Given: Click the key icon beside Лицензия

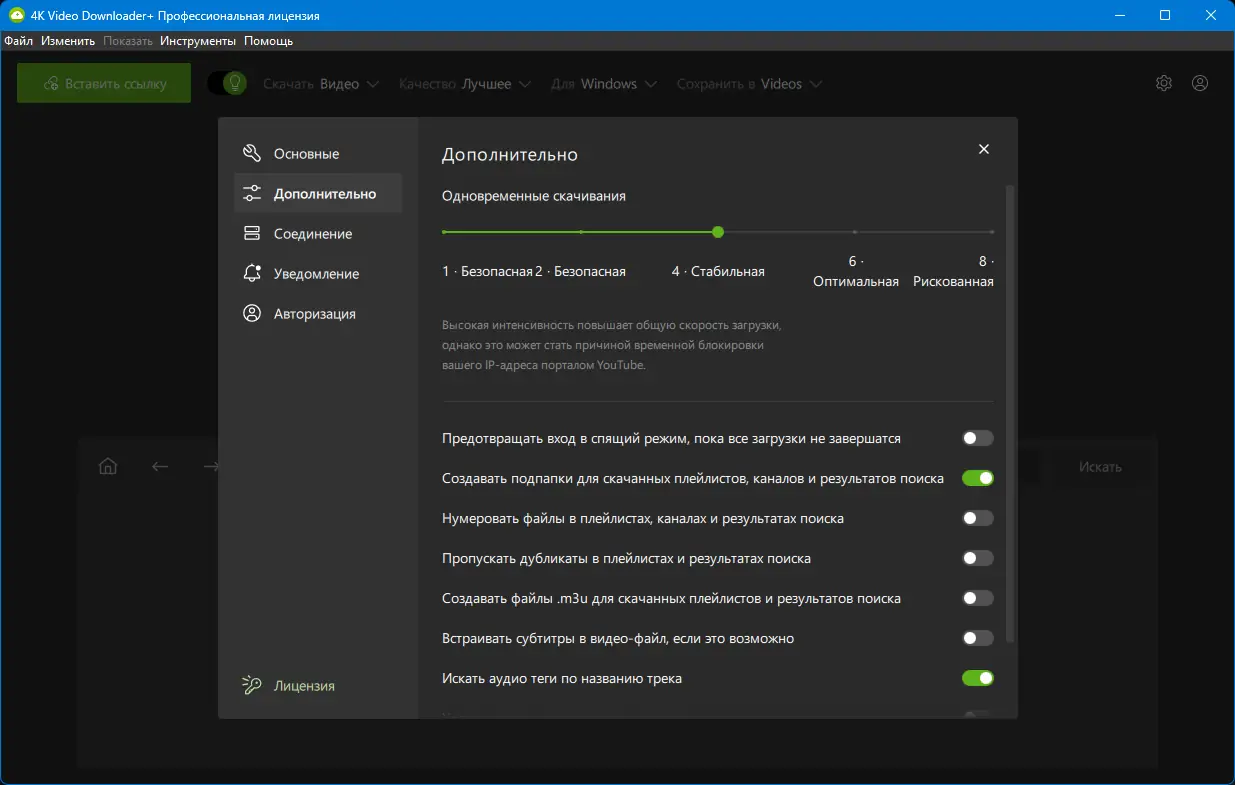Looking at the screenshot, I should [252, 686].
